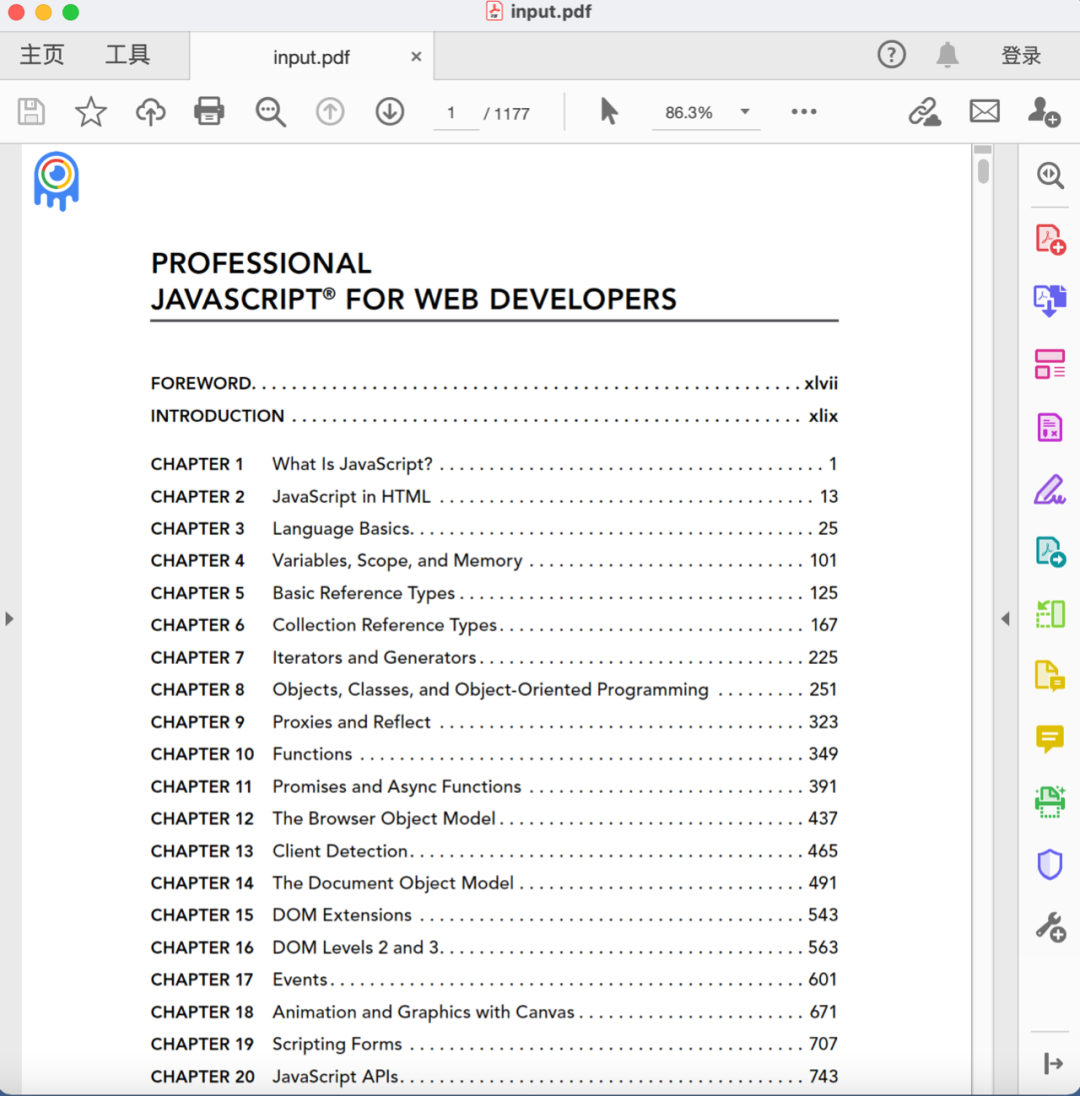The height and width of the screenshot is (1096, 1080).
Task: Click page number 437 for Chapter 12
Action: coord(823,819)
